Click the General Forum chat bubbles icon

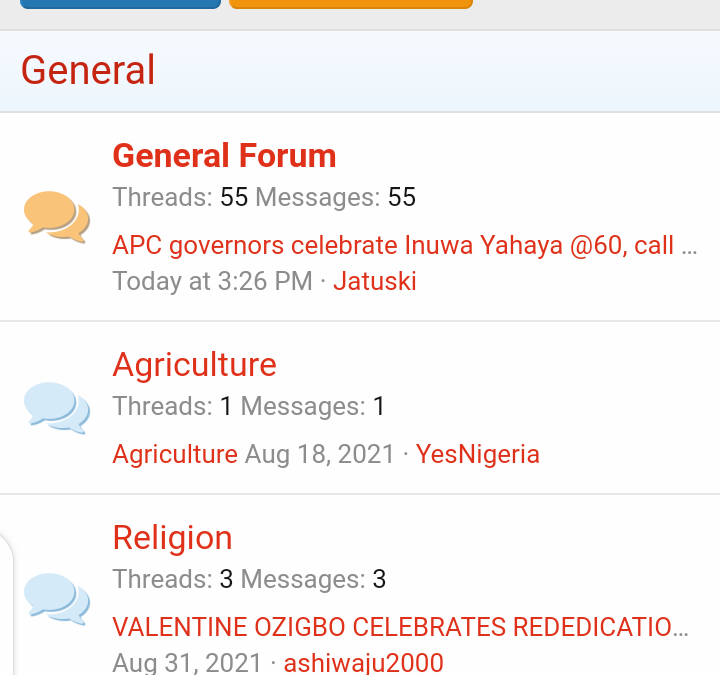(x=57, y=217)
